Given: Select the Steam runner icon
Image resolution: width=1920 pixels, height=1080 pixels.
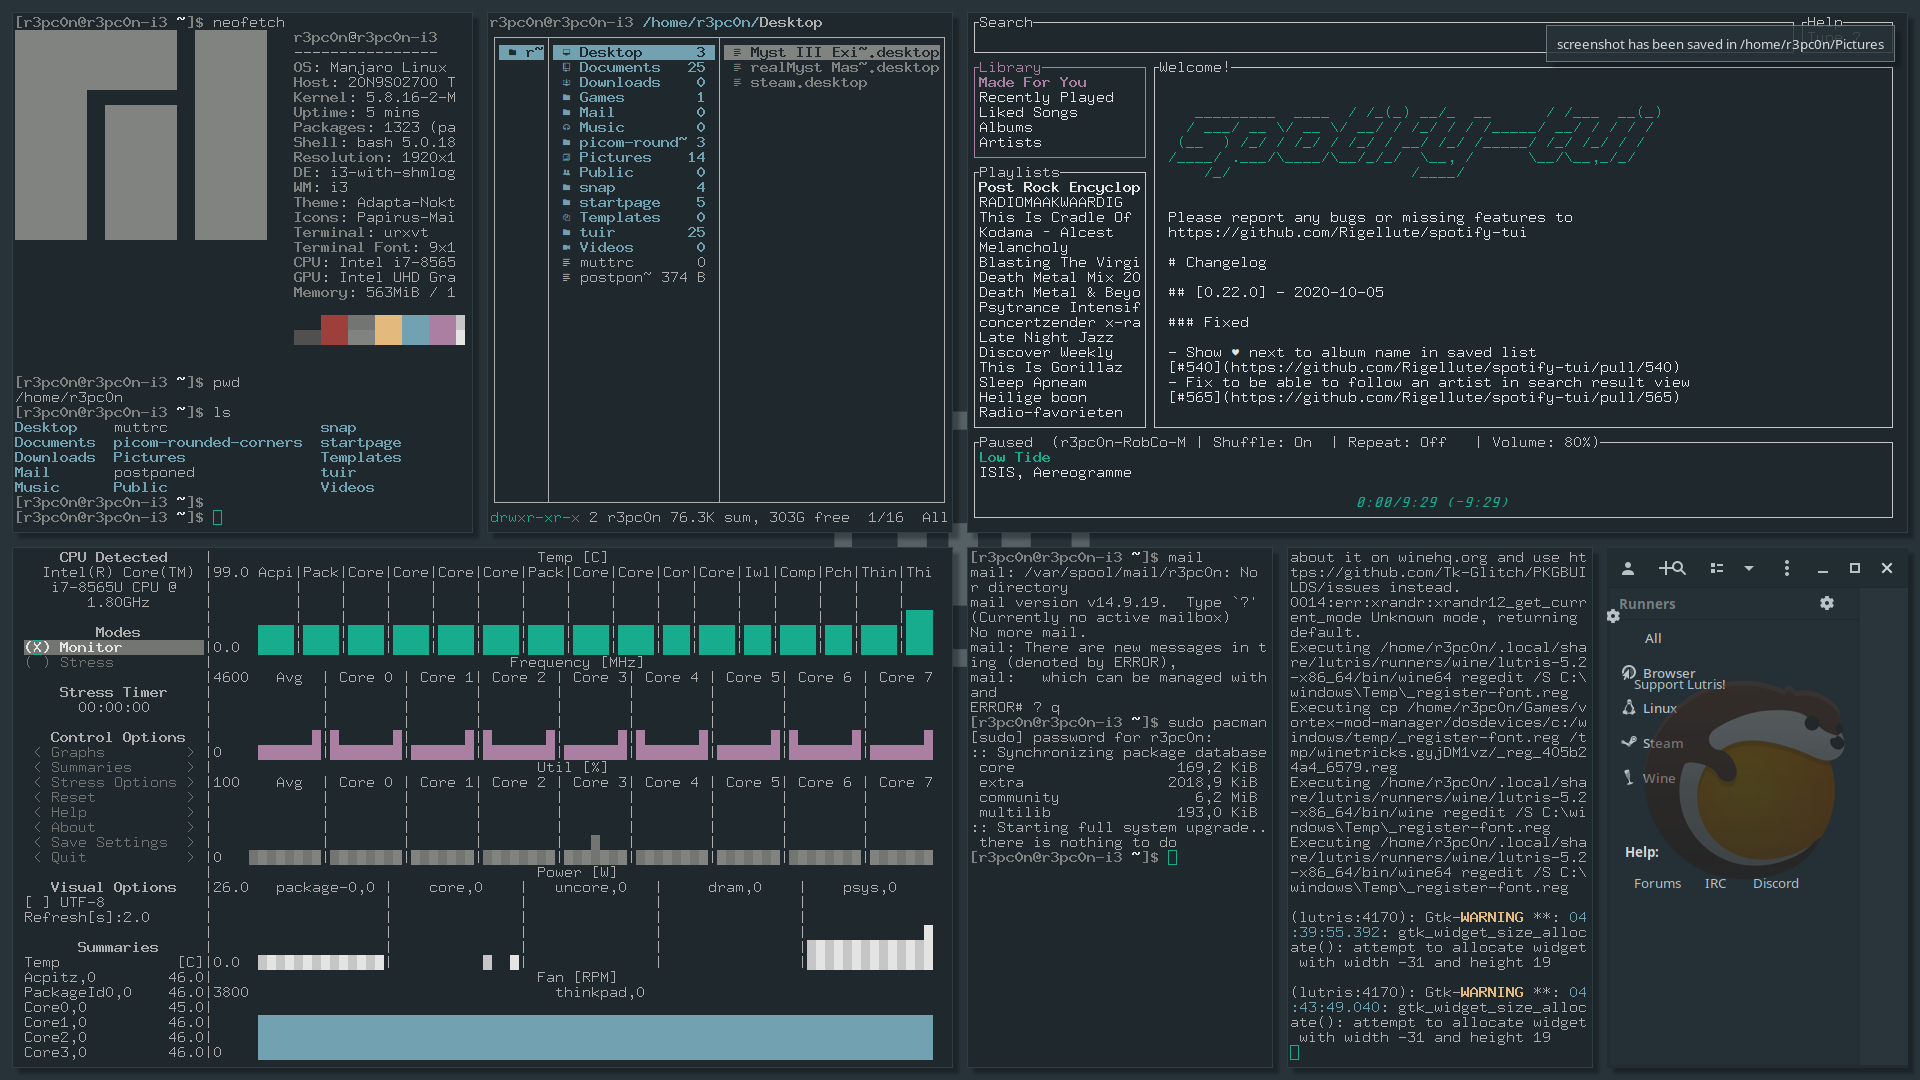Looking at the screenshot, I should point(1629,743).
